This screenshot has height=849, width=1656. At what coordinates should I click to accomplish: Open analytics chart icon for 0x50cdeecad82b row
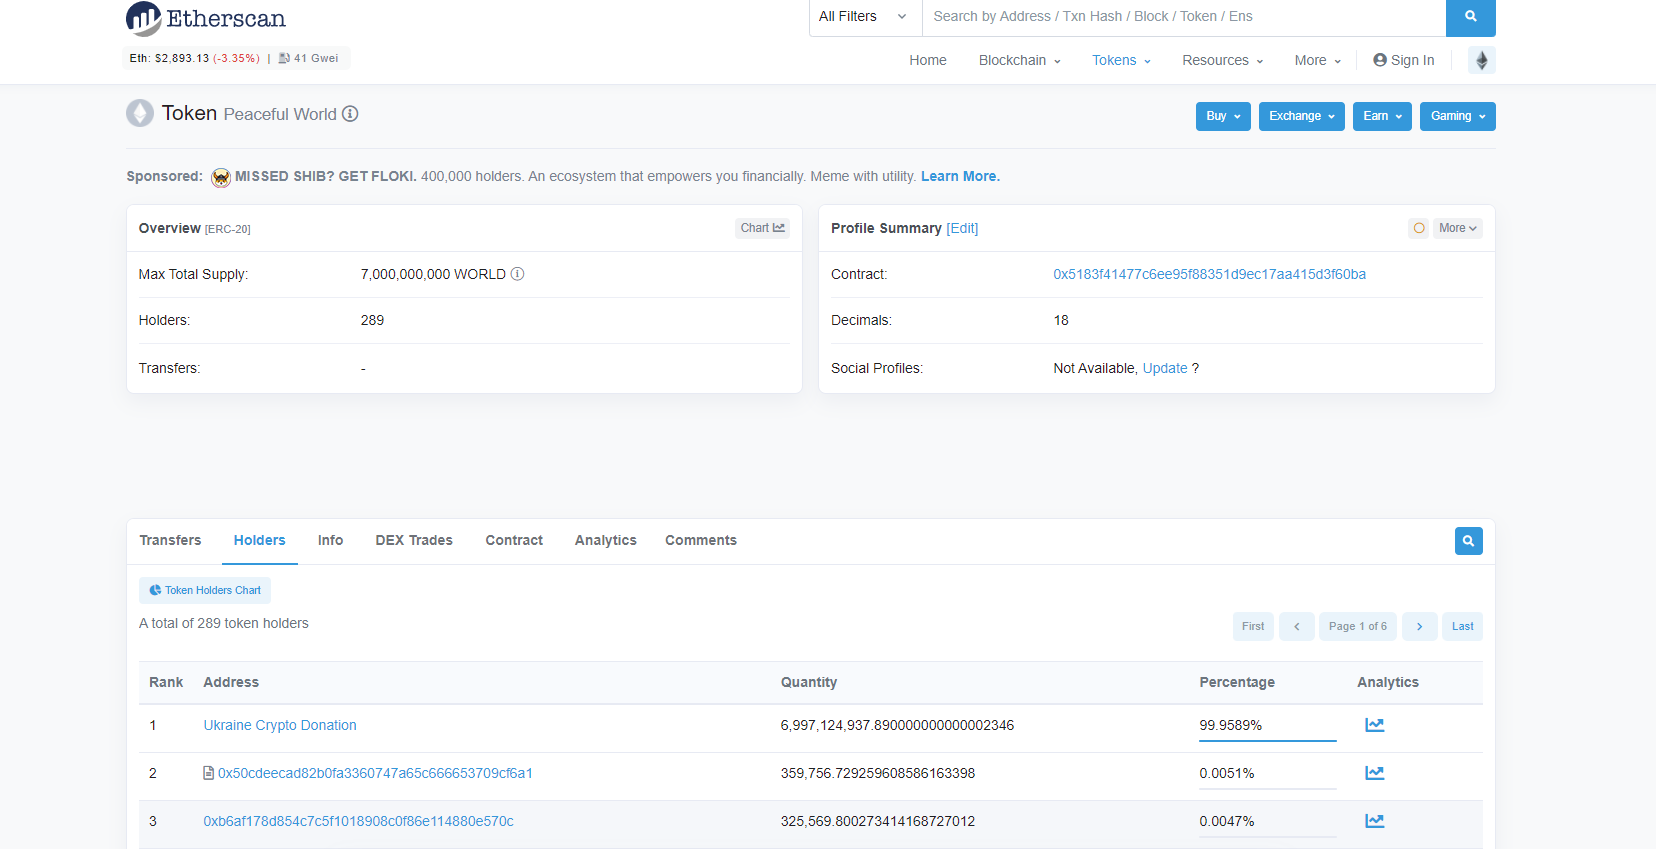[1375, 773]
